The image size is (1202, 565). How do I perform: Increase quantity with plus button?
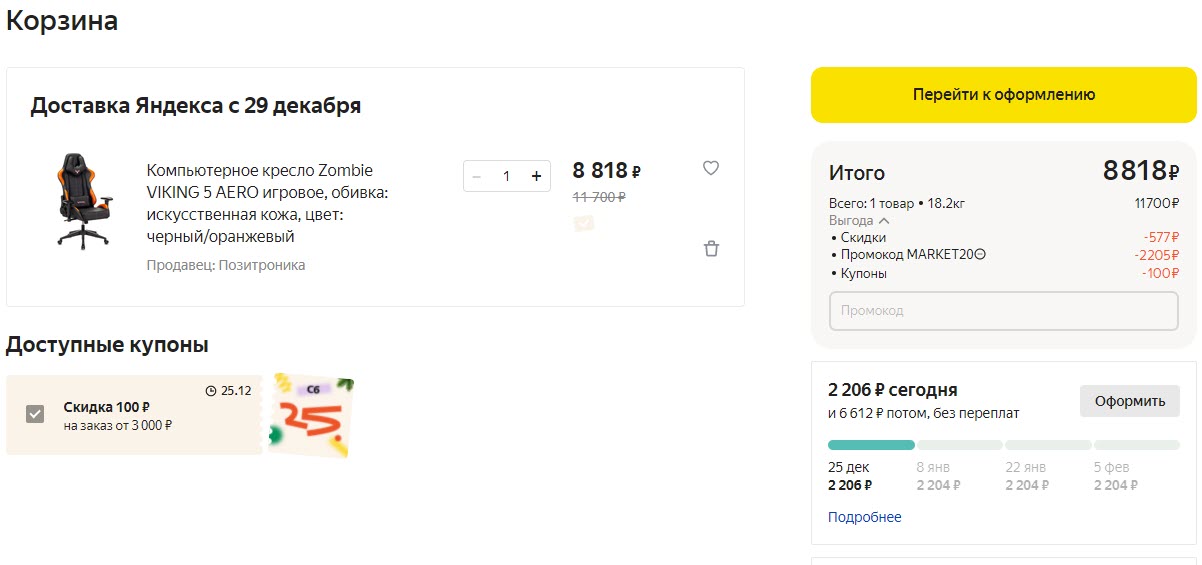pyautogui.click(x=536, y=176)
